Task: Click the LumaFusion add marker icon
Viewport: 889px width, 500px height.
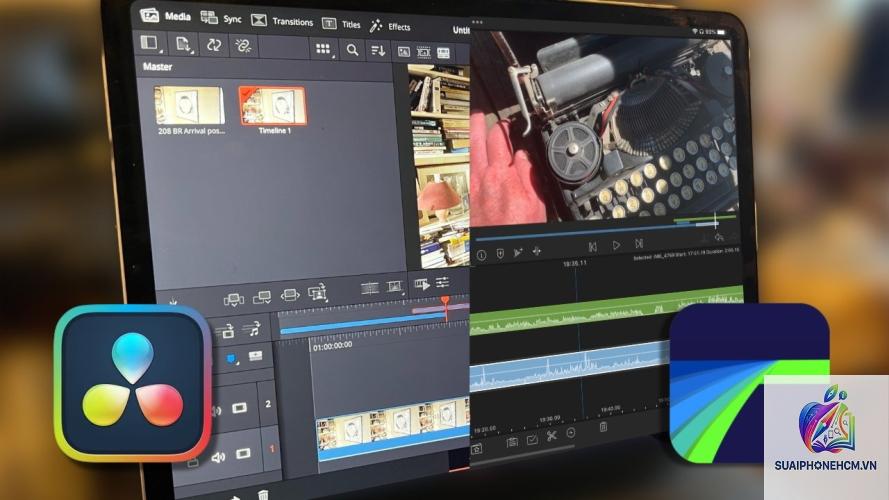Action: (x=500, y=254)
